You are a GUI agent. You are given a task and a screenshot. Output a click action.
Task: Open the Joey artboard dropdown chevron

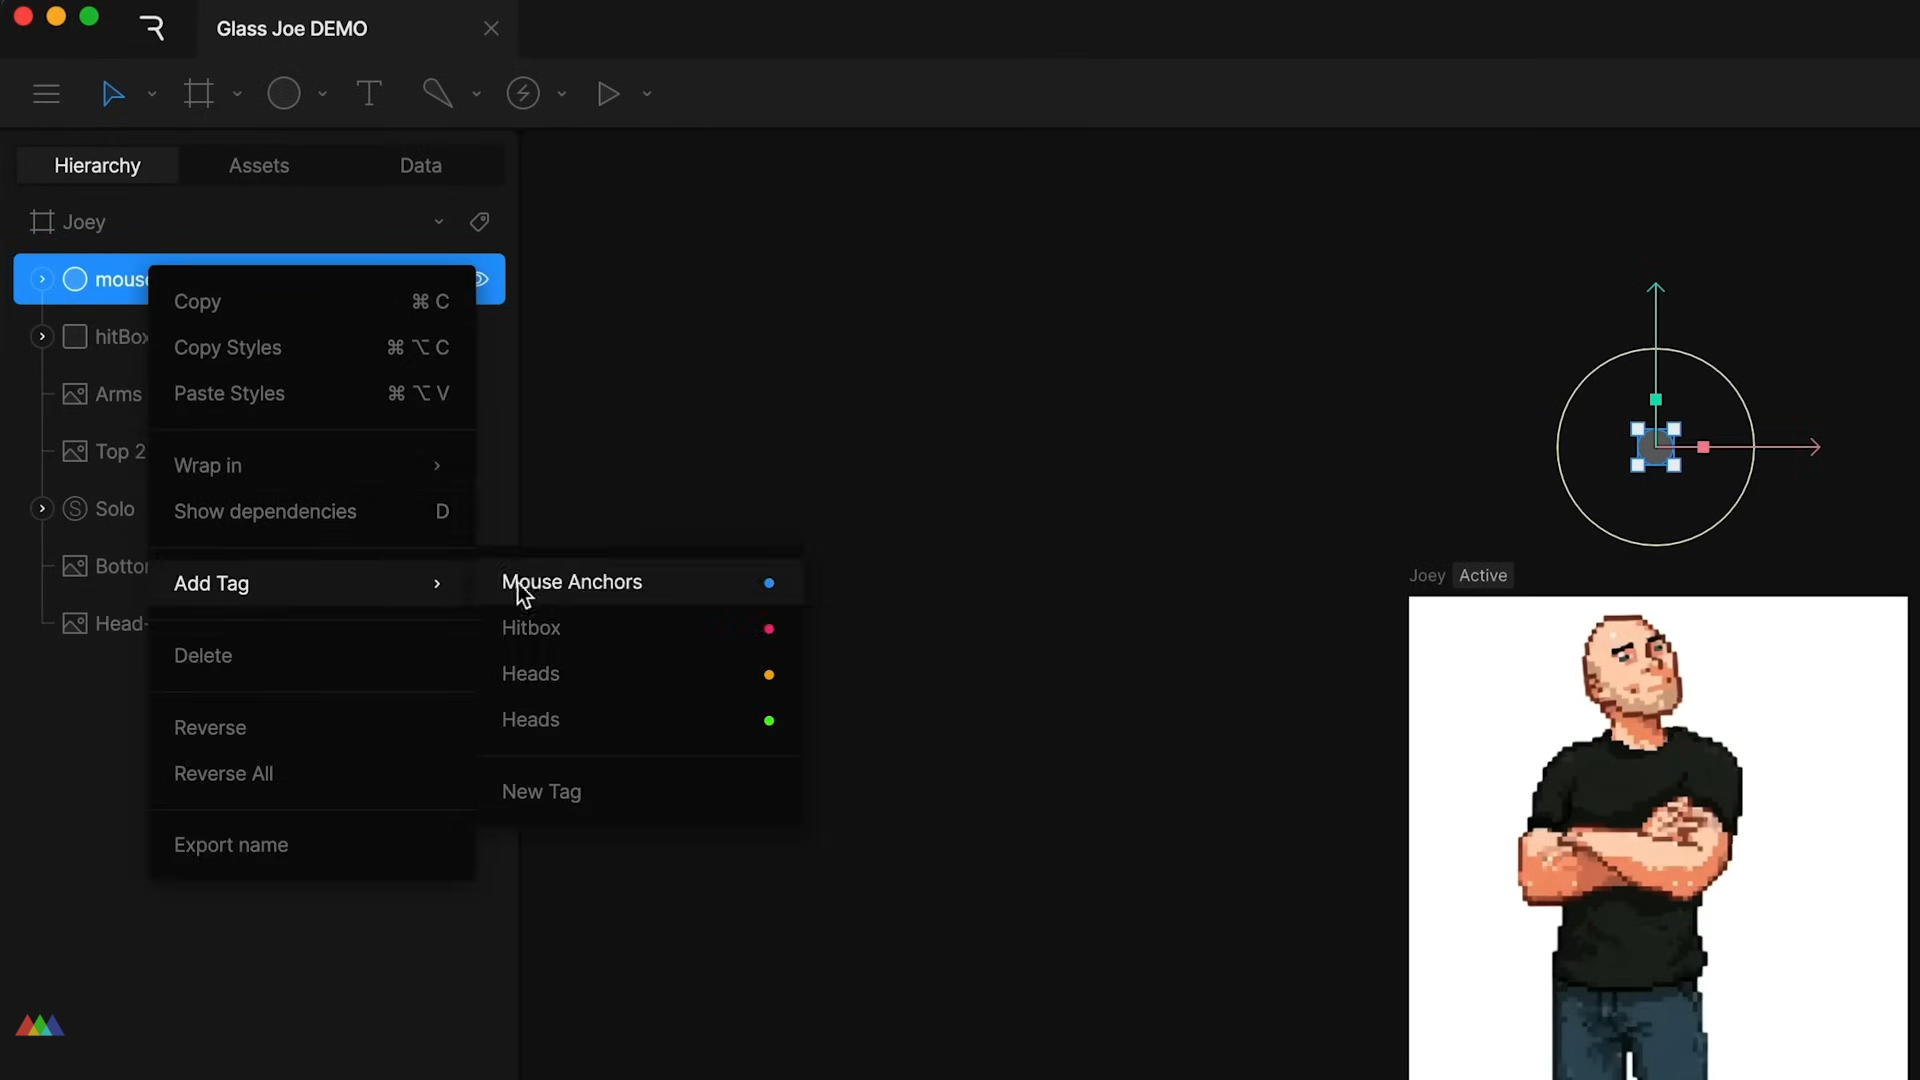tap(438, 222)
